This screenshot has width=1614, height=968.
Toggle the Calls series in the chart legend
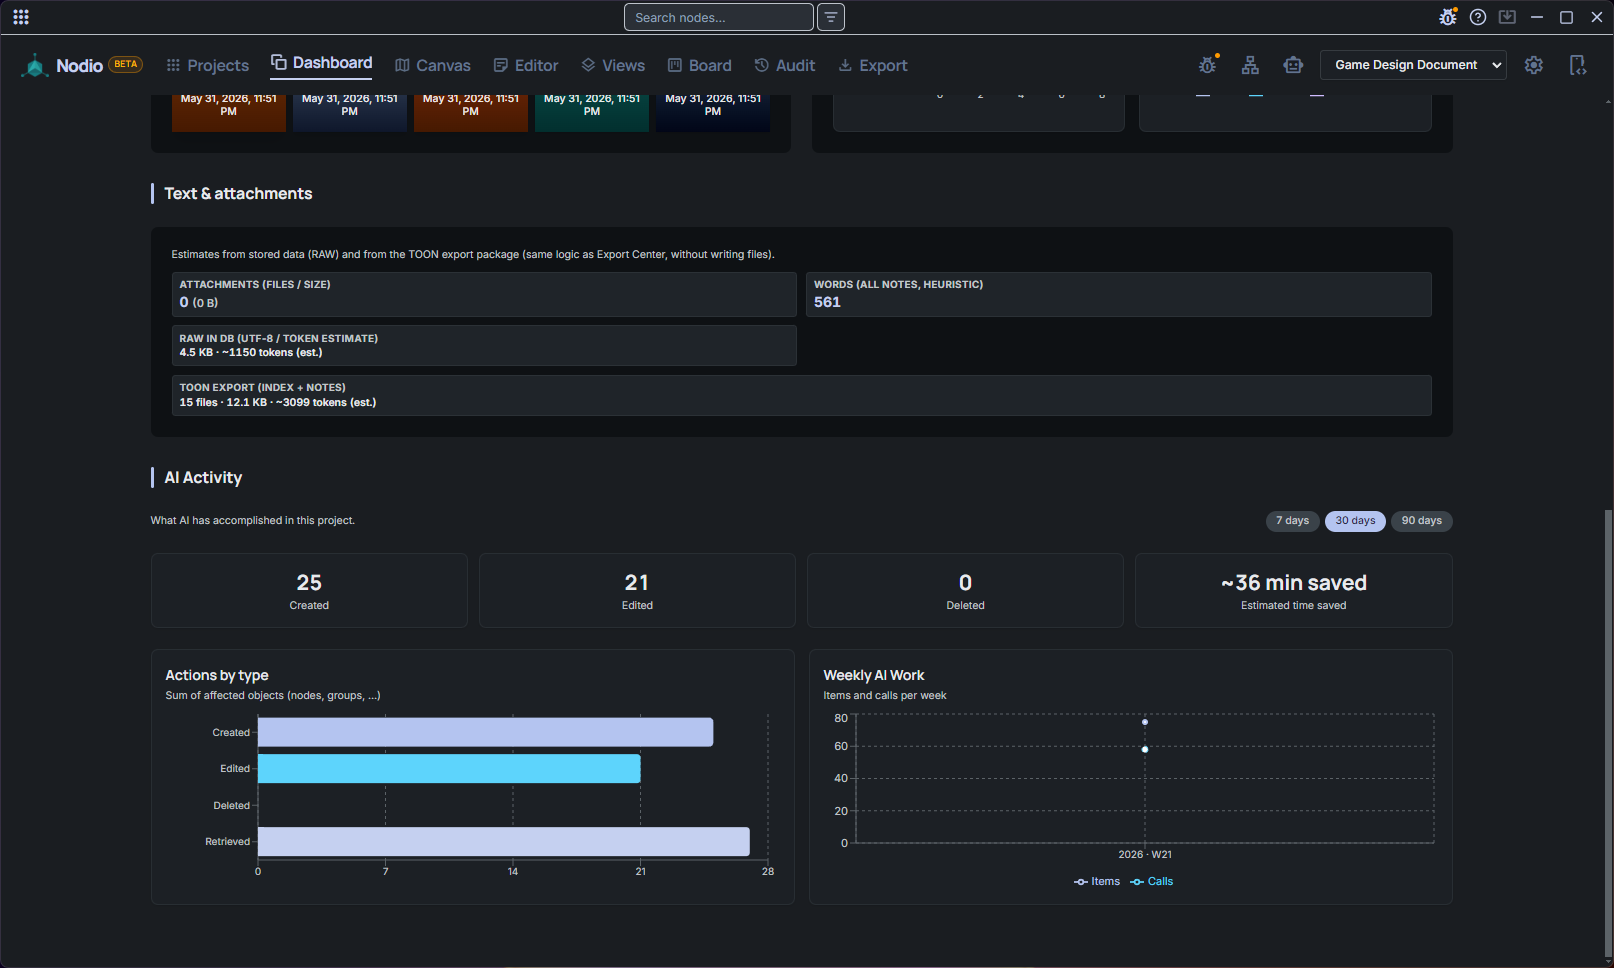[1152, 882]
